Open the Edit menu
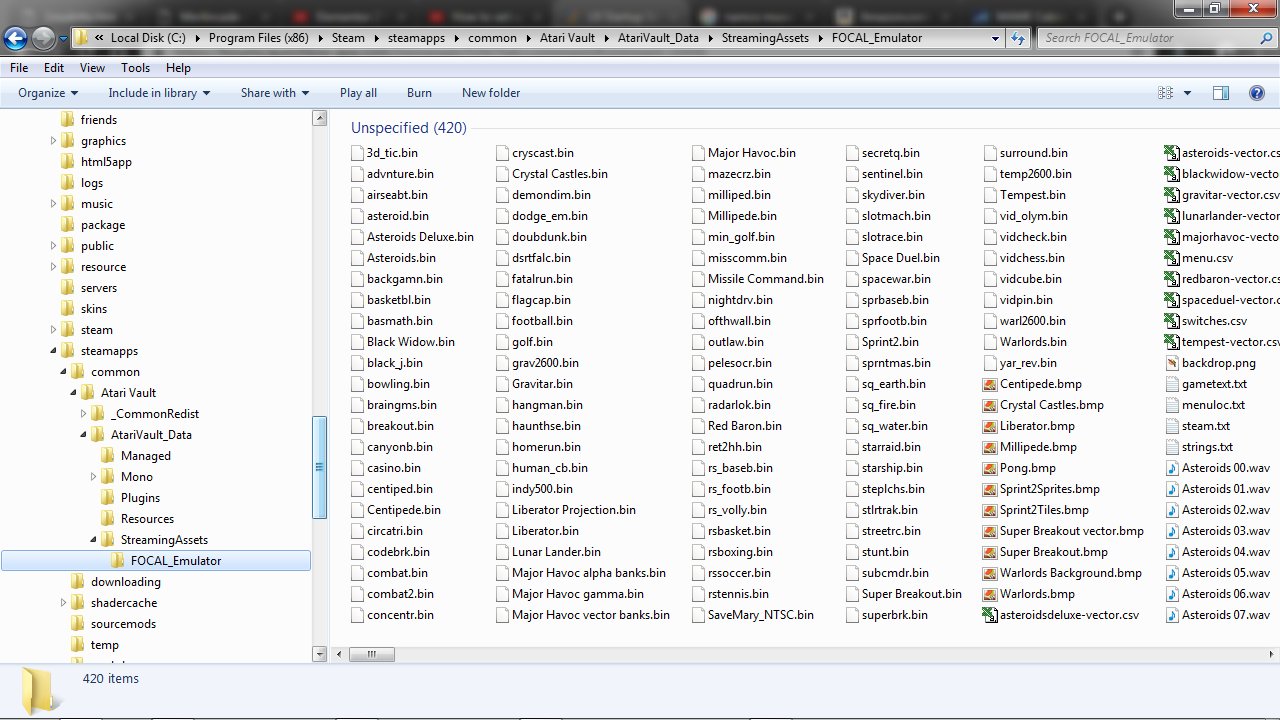The width and height of the screenshot is (1280, 720). [54, 68]
